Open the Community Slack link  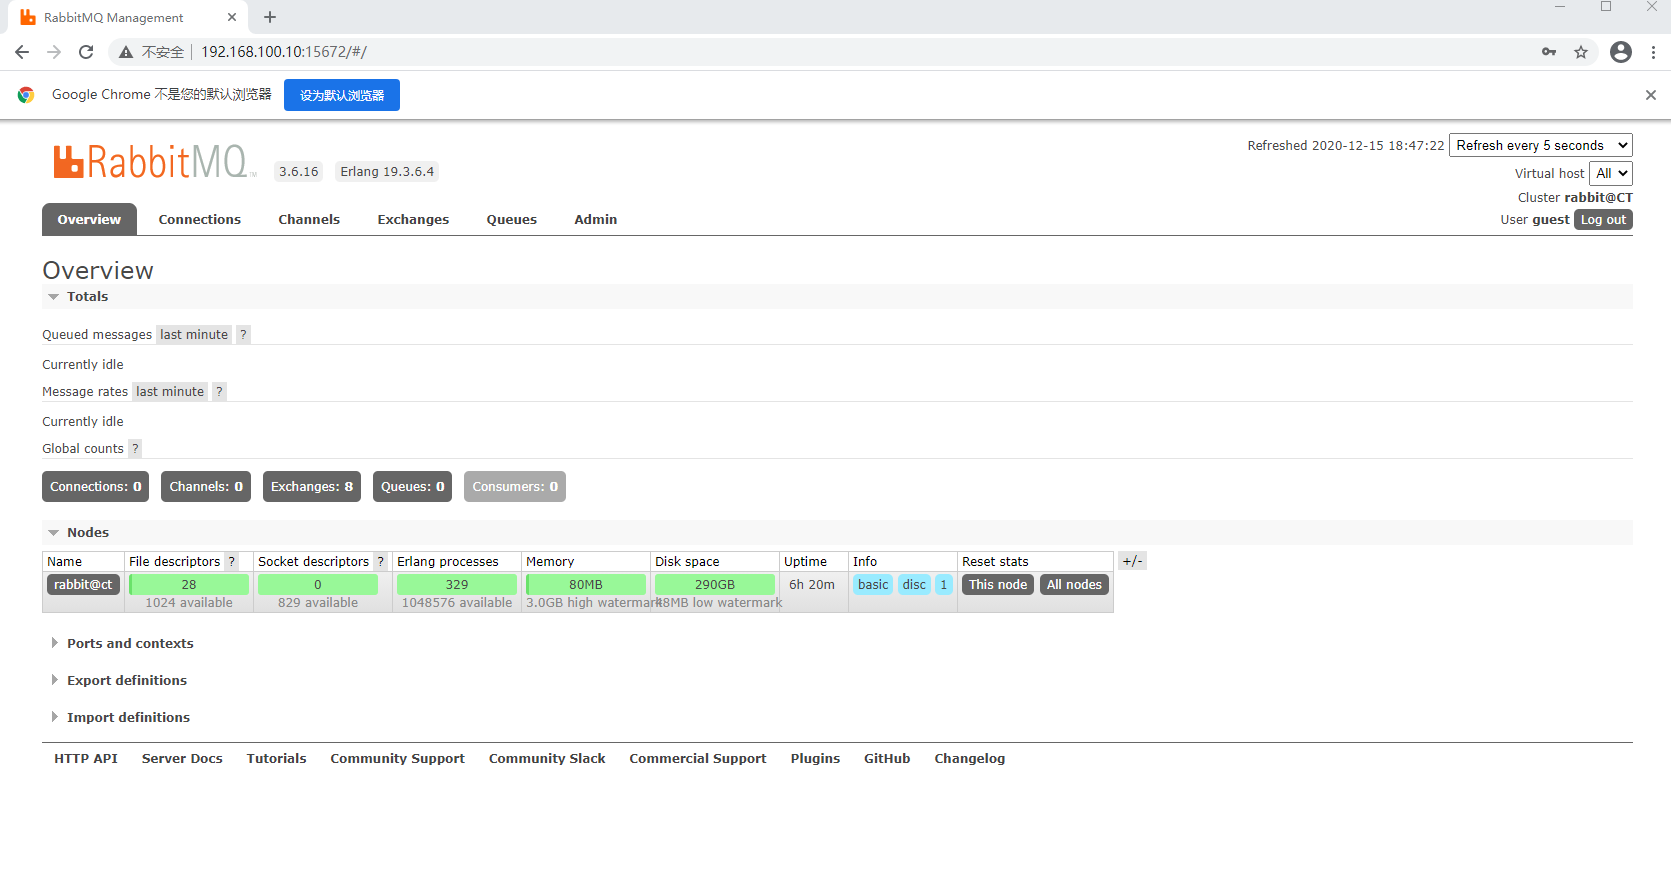click(547, 759)
